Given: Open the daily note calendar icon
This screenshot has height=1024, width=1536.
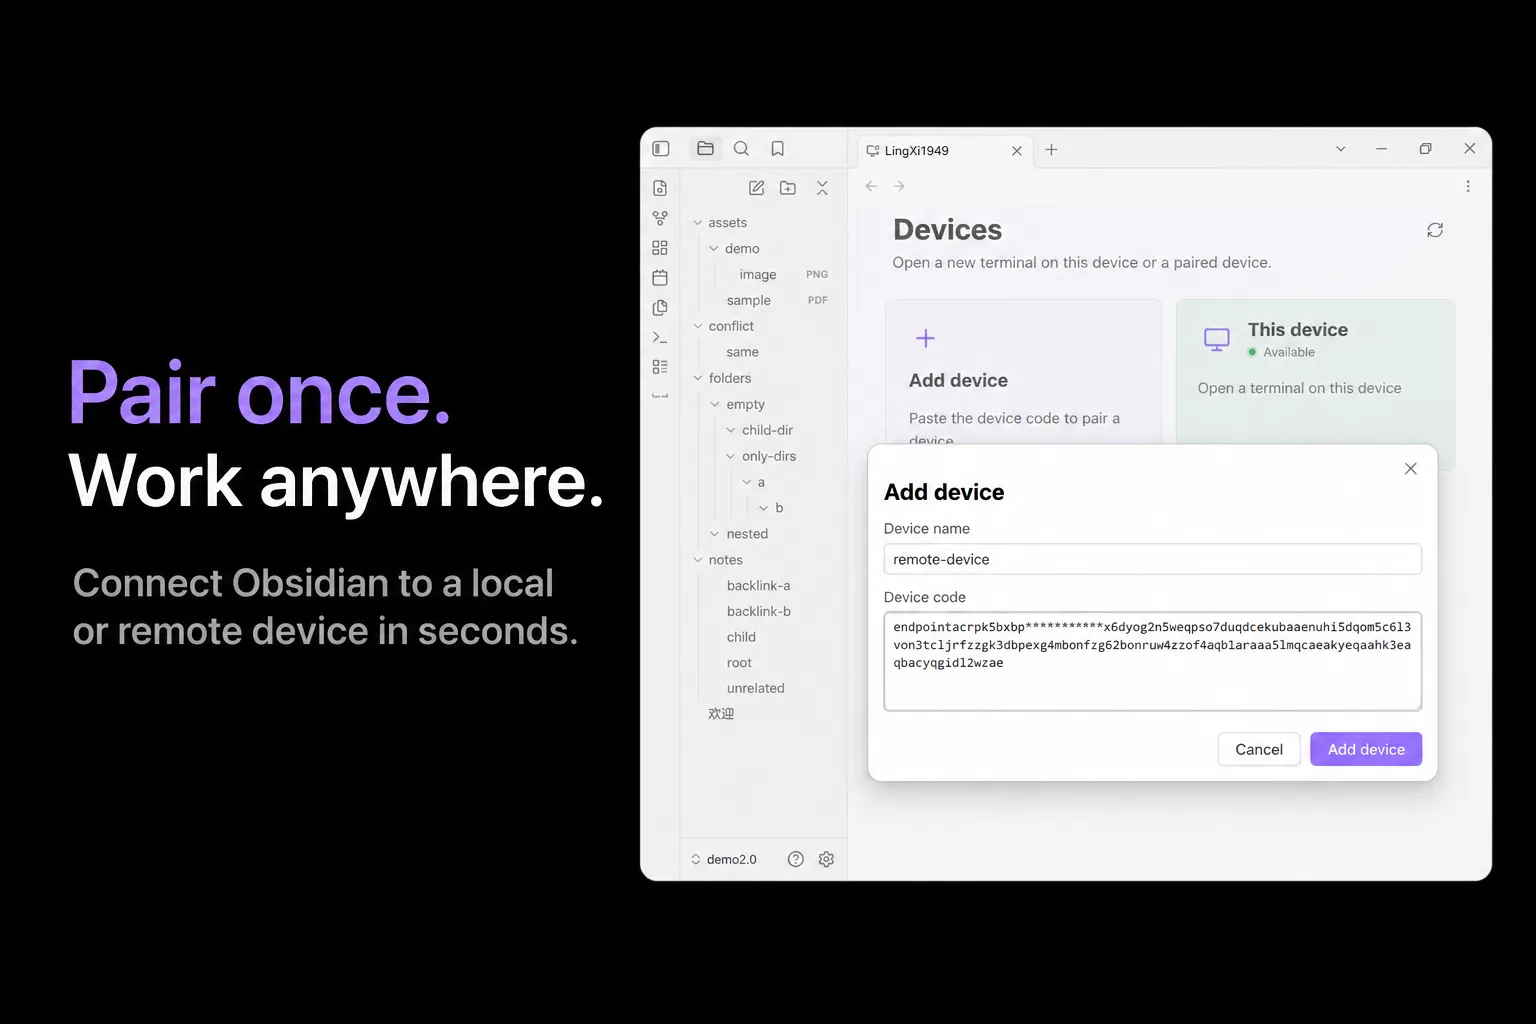Looking at the screenshot, I should 660,278.
